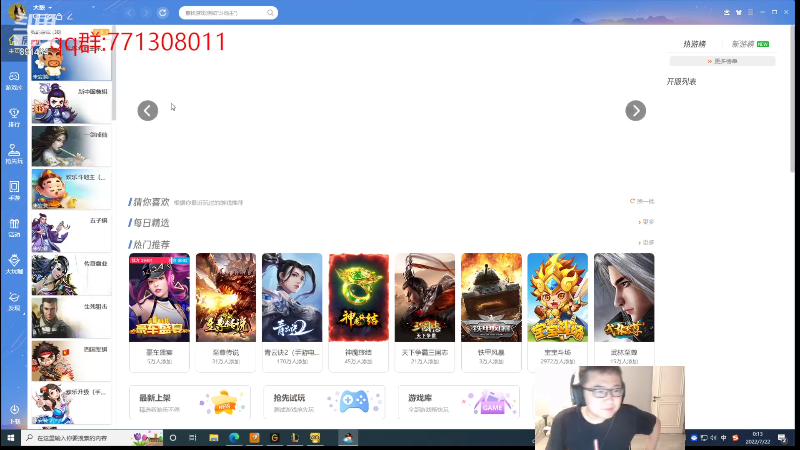
Task: Open the 豪车盛宴 game card
Action: 159,312
